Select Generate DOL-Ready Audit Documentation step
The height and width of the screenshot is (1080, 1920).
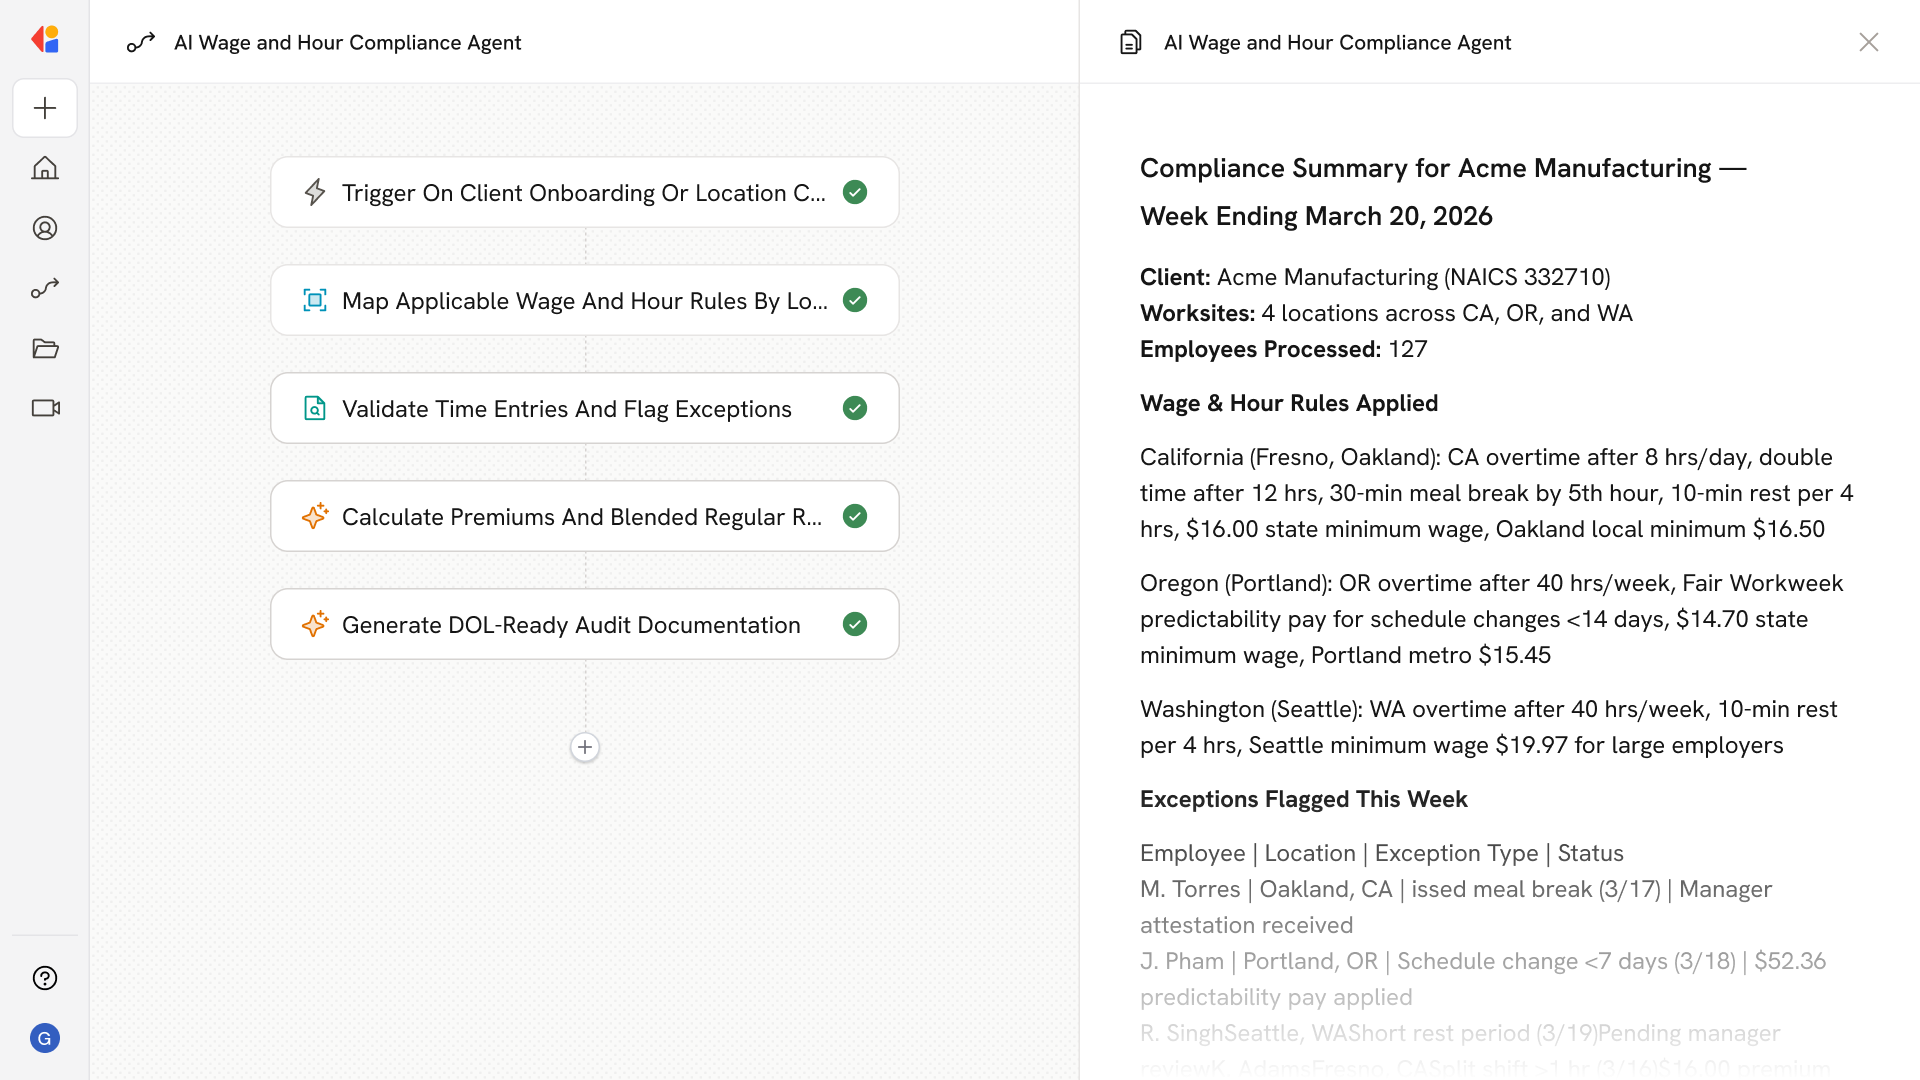(x=570, y=624)
